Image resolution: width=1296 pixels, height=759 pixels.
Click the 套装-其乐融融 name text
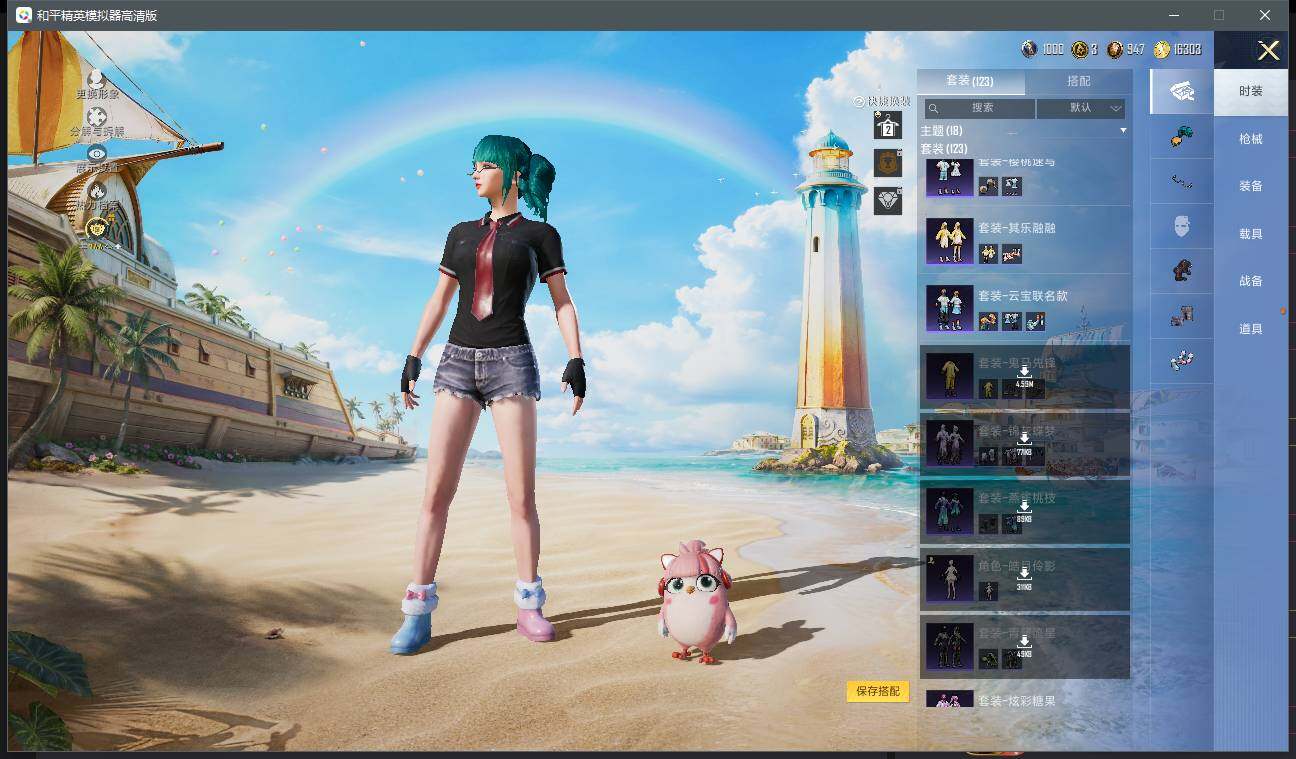coord(1017,228)
